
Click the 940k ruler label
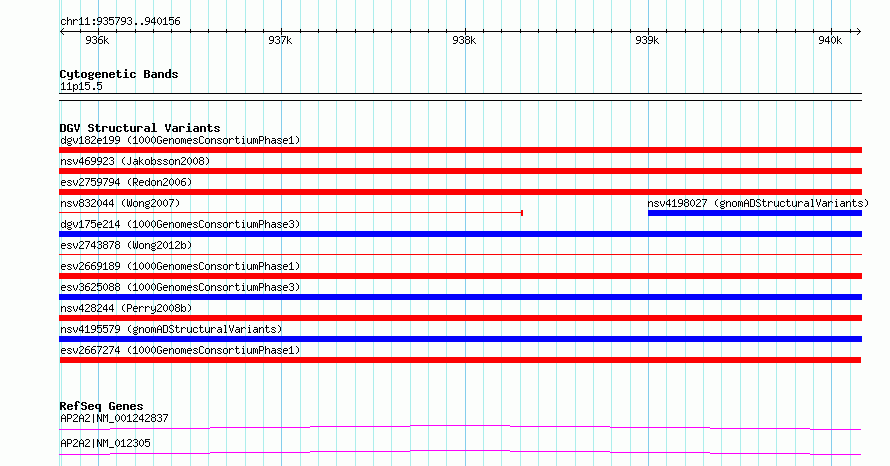coord(830,40)
